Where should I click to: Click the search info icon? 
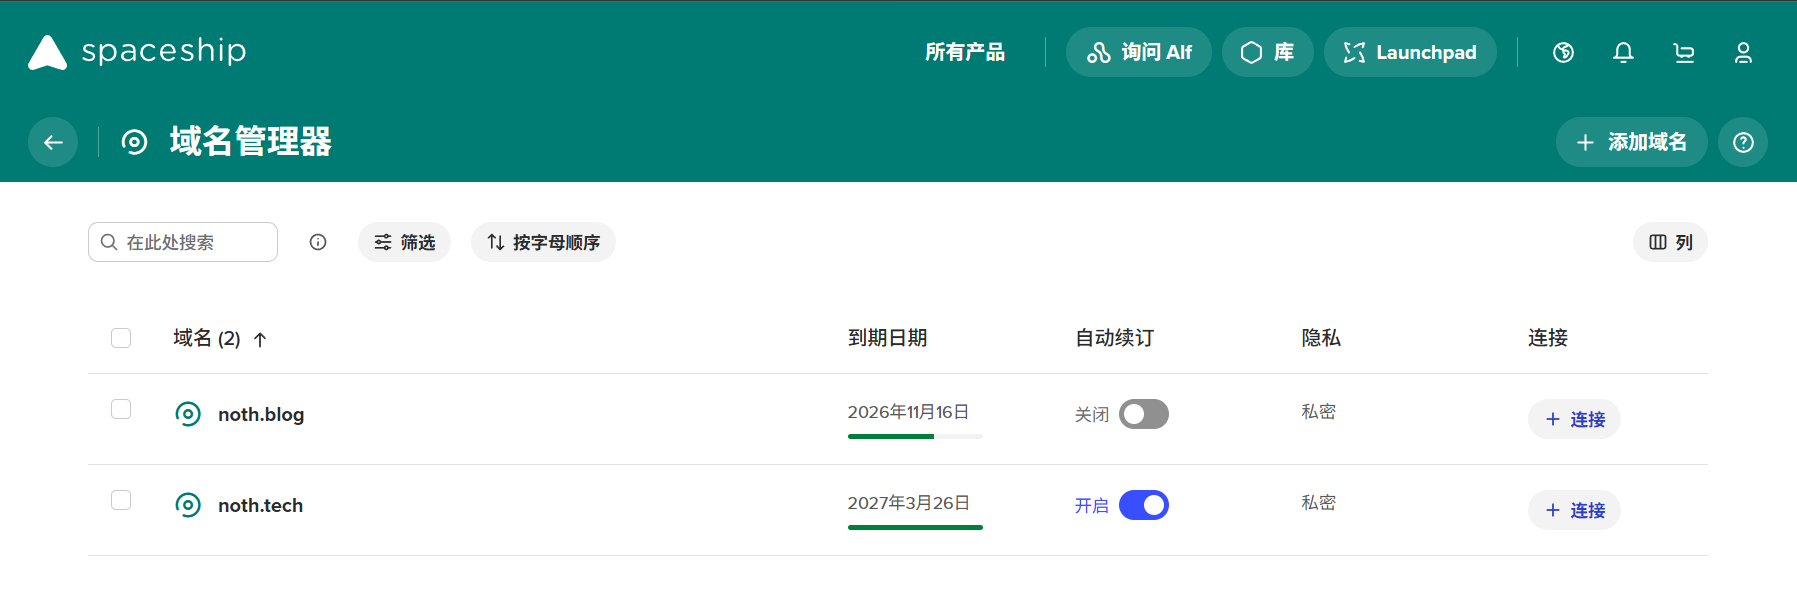click(x=318, y=242)
